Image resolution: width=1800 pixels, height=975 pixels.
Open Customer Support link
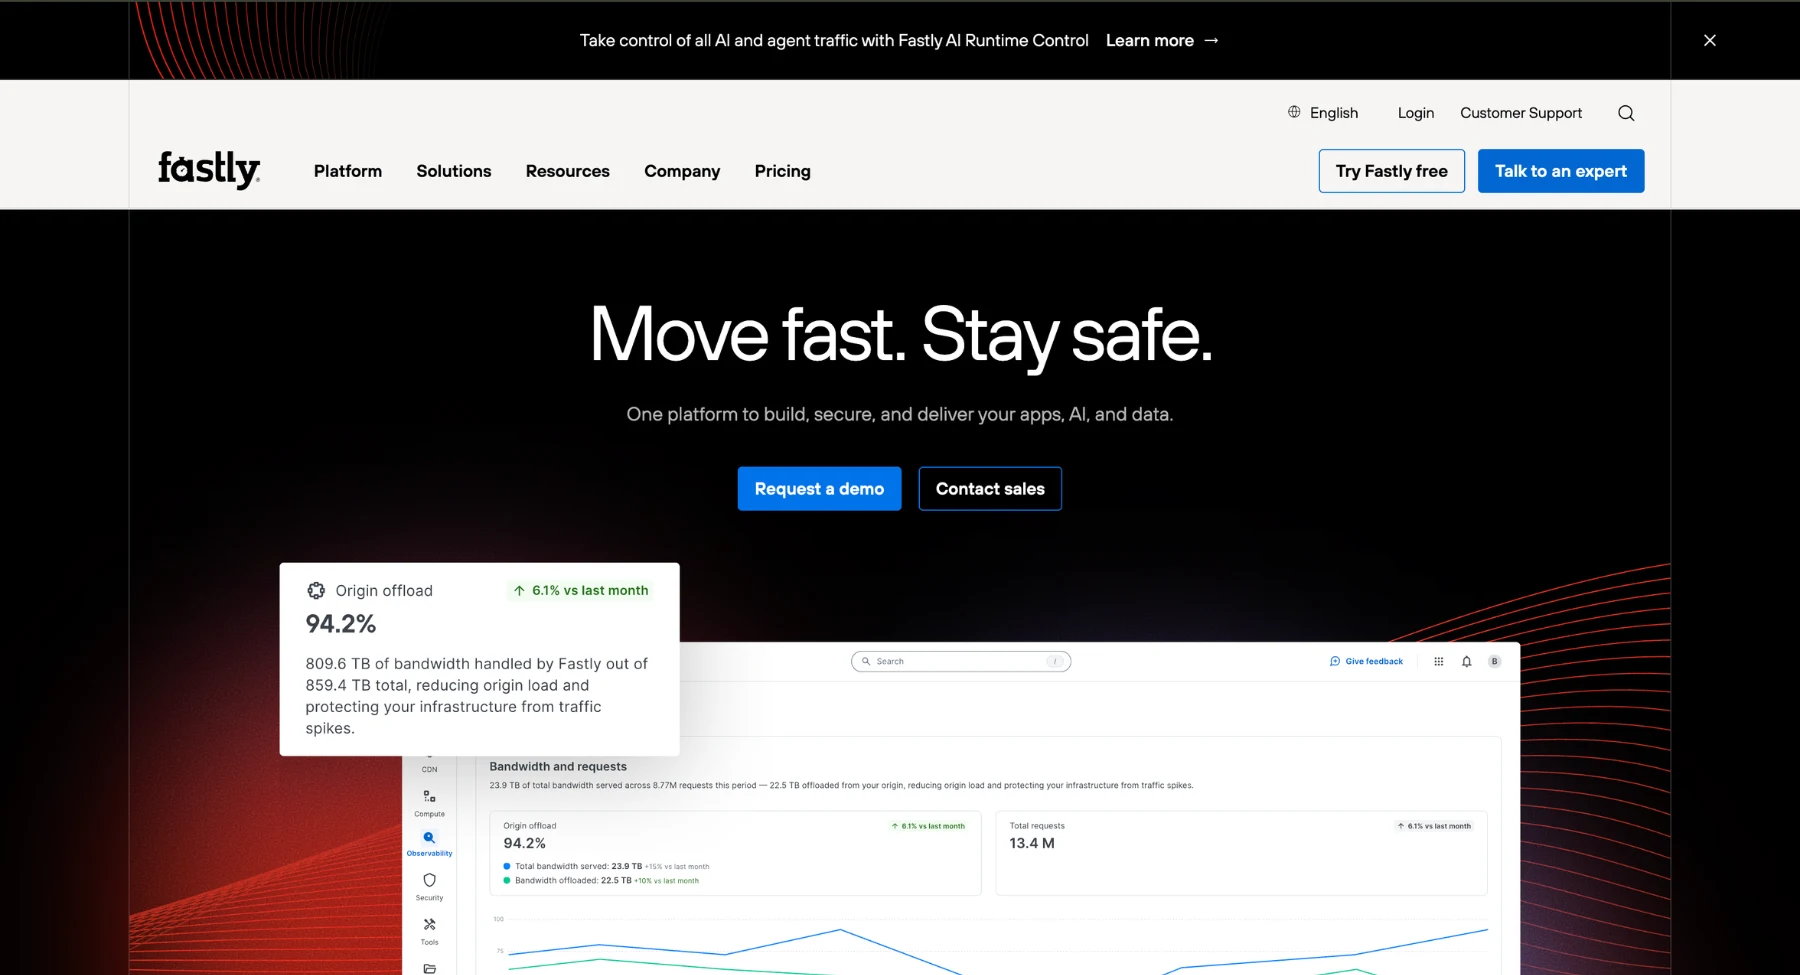pos(1521,113)
